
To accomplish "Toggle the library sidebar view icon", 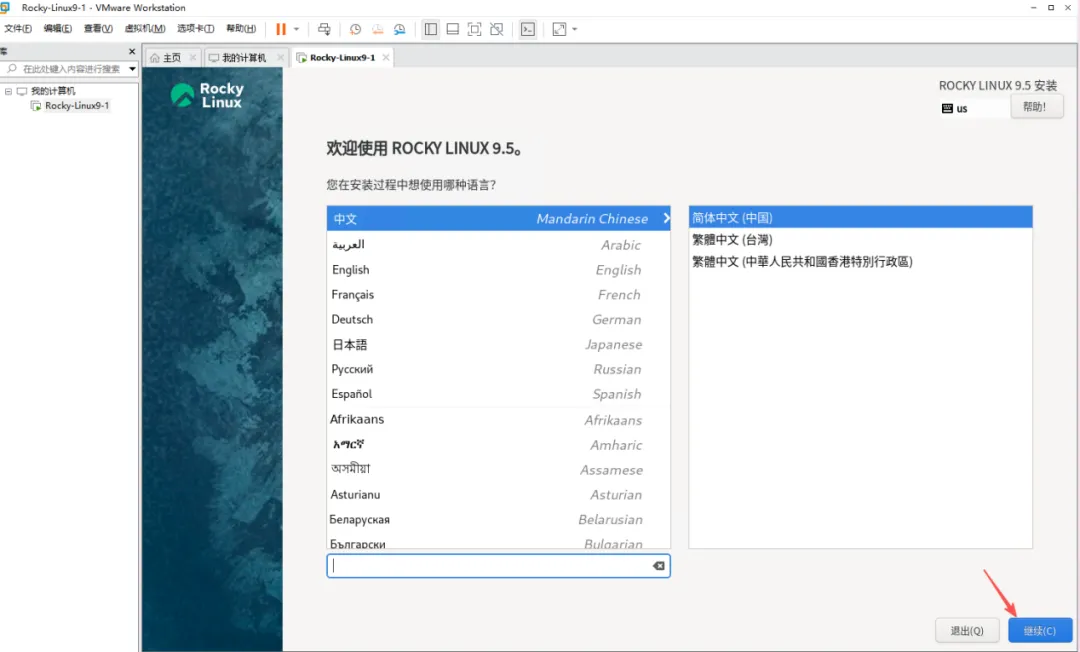I will 430,29.
